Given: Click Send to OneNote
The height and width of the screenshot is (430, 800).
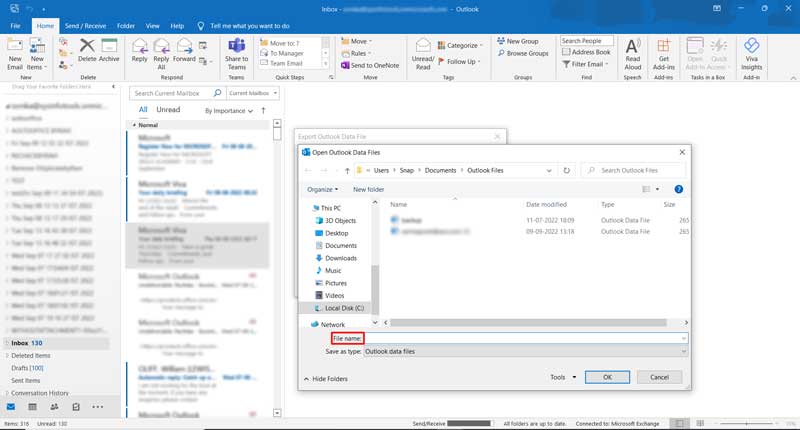Looking at the screenshot, I should pos(370,65).
